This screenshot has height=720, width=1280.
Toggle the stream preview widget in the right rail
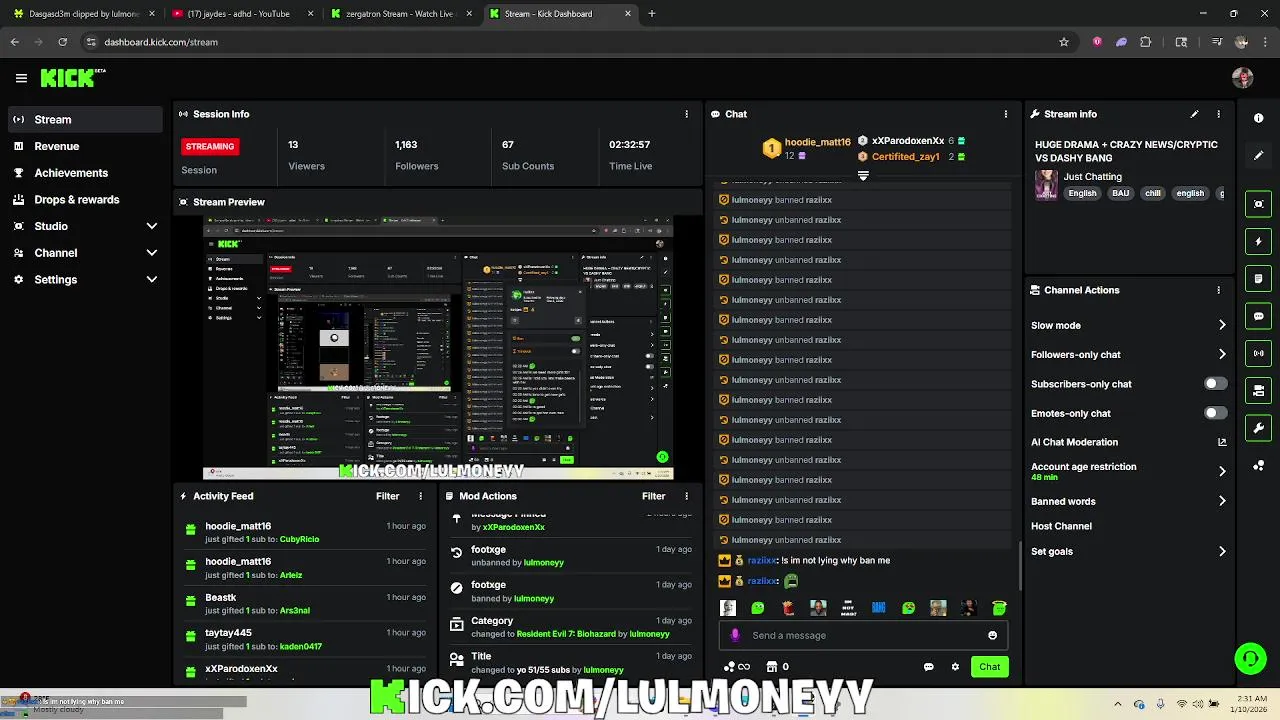[1259, 204]
